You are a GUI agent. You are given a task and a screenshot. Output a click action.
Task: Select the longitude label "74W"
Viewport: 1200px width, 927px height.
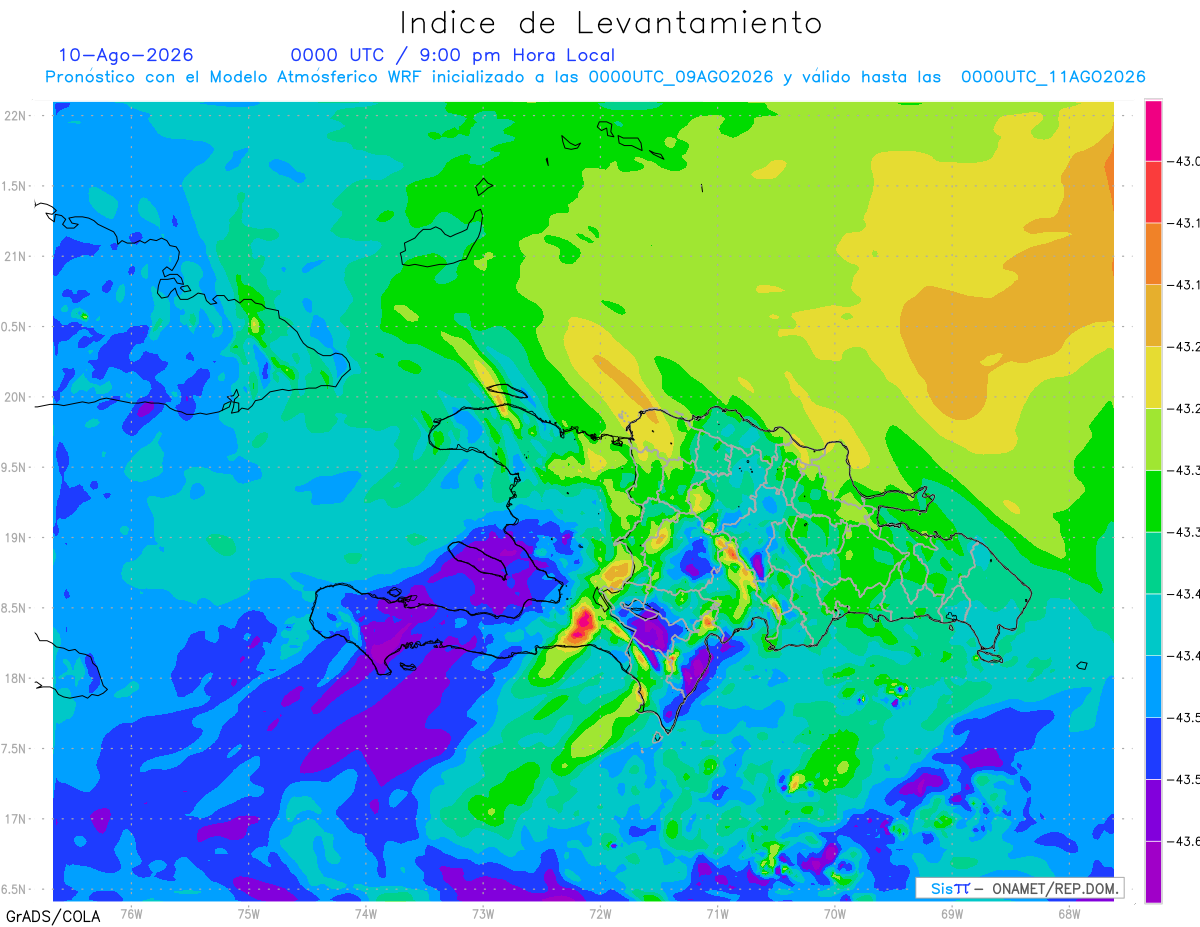coord(366,913)
